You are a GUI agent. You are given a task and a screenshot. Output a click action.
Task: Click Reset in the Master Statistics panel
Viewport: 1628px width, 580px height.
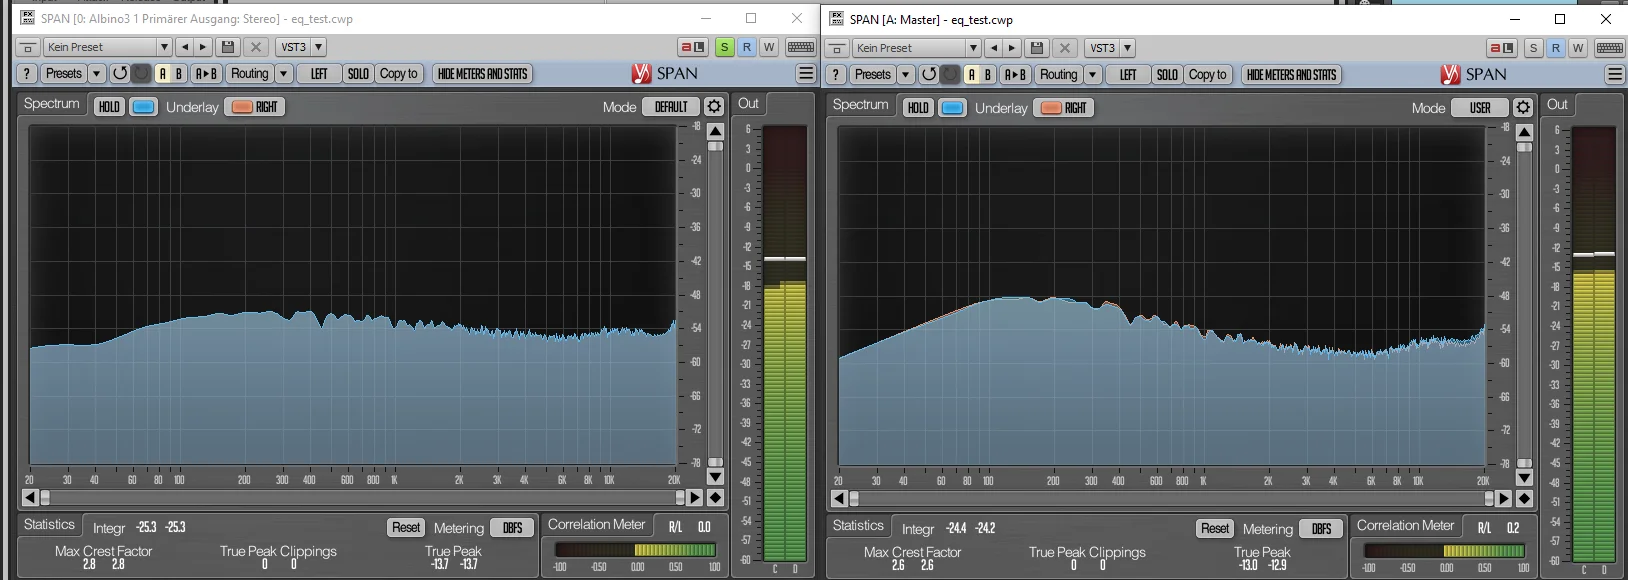click(x=1215, y=528)
